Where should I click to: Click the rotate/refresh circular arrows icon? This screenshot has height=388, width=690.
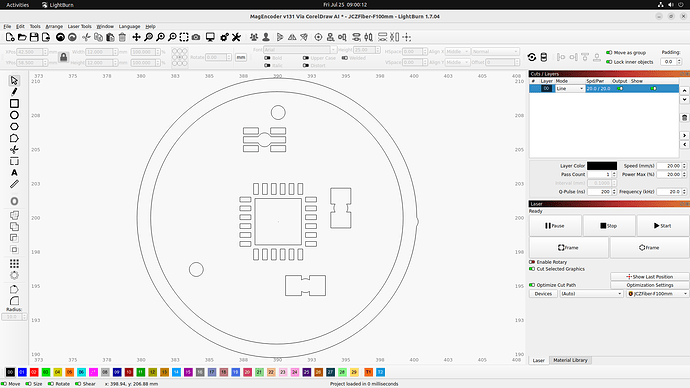click(532, 57)
